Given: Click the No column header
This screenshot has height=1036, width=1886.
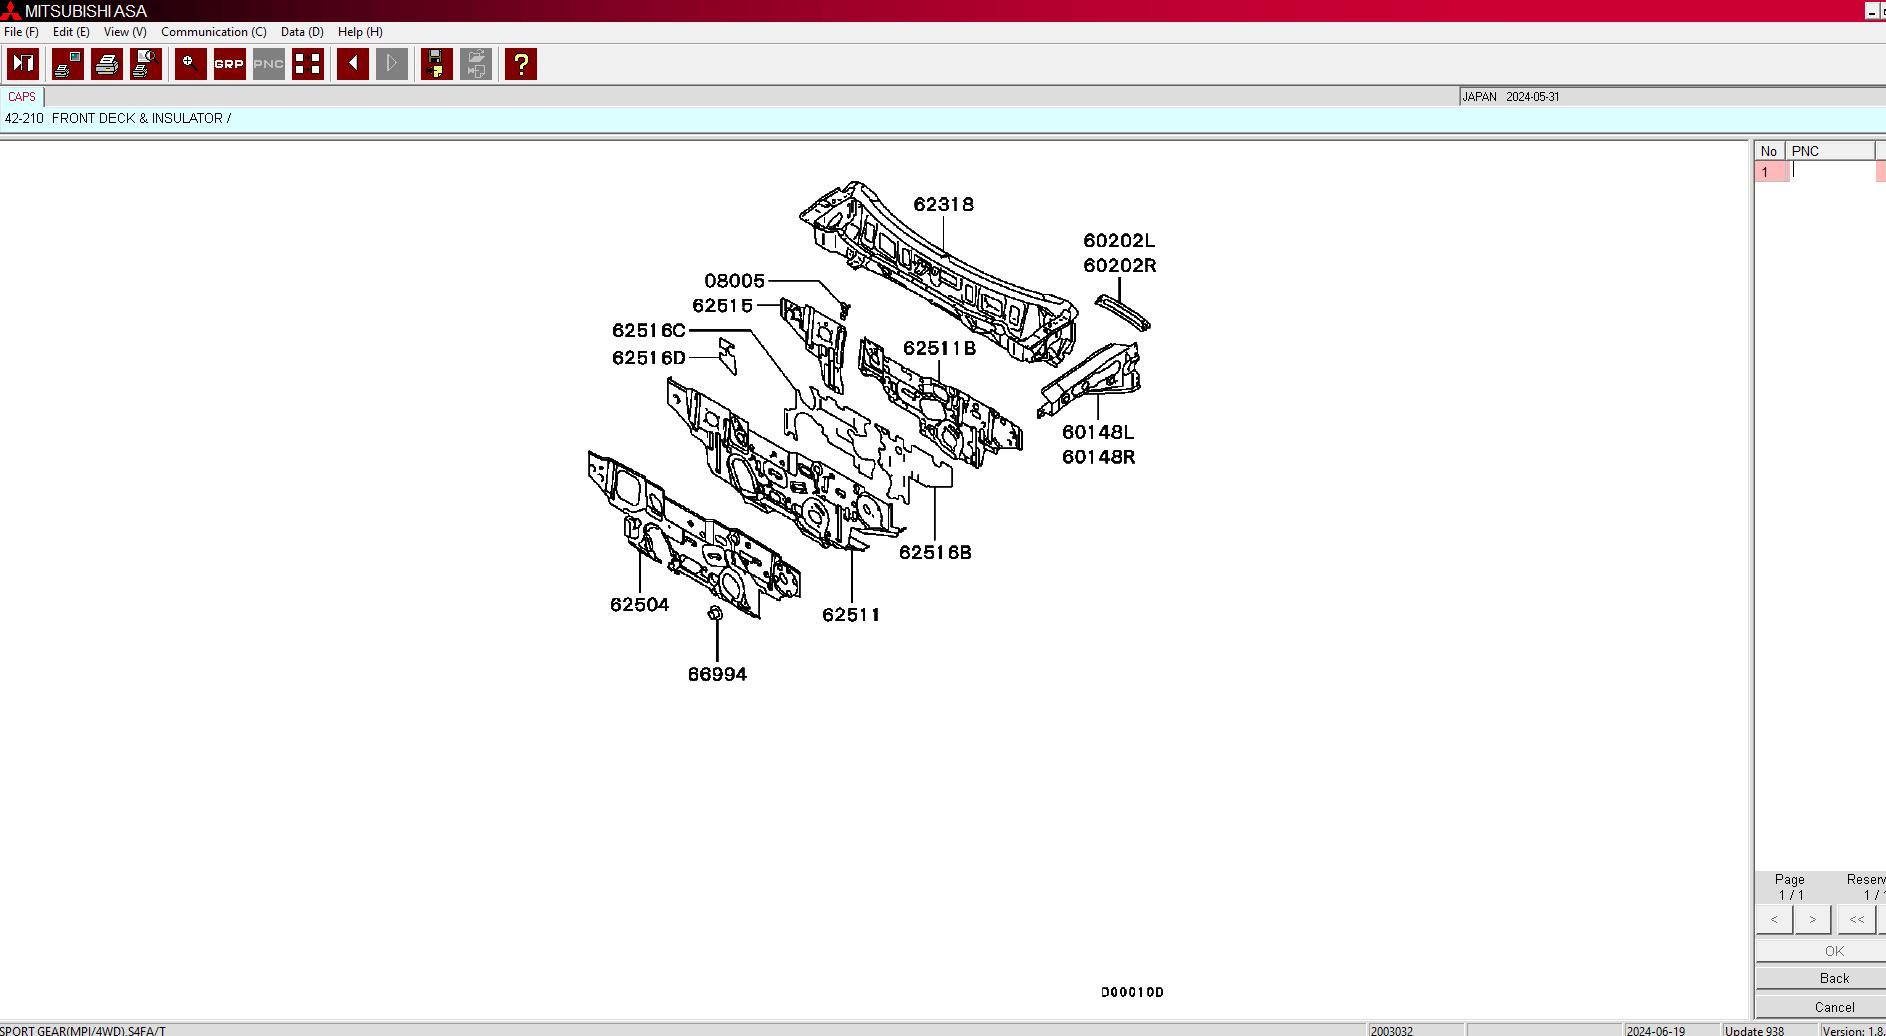Looking at the screenshot, I should [1769, 151].
